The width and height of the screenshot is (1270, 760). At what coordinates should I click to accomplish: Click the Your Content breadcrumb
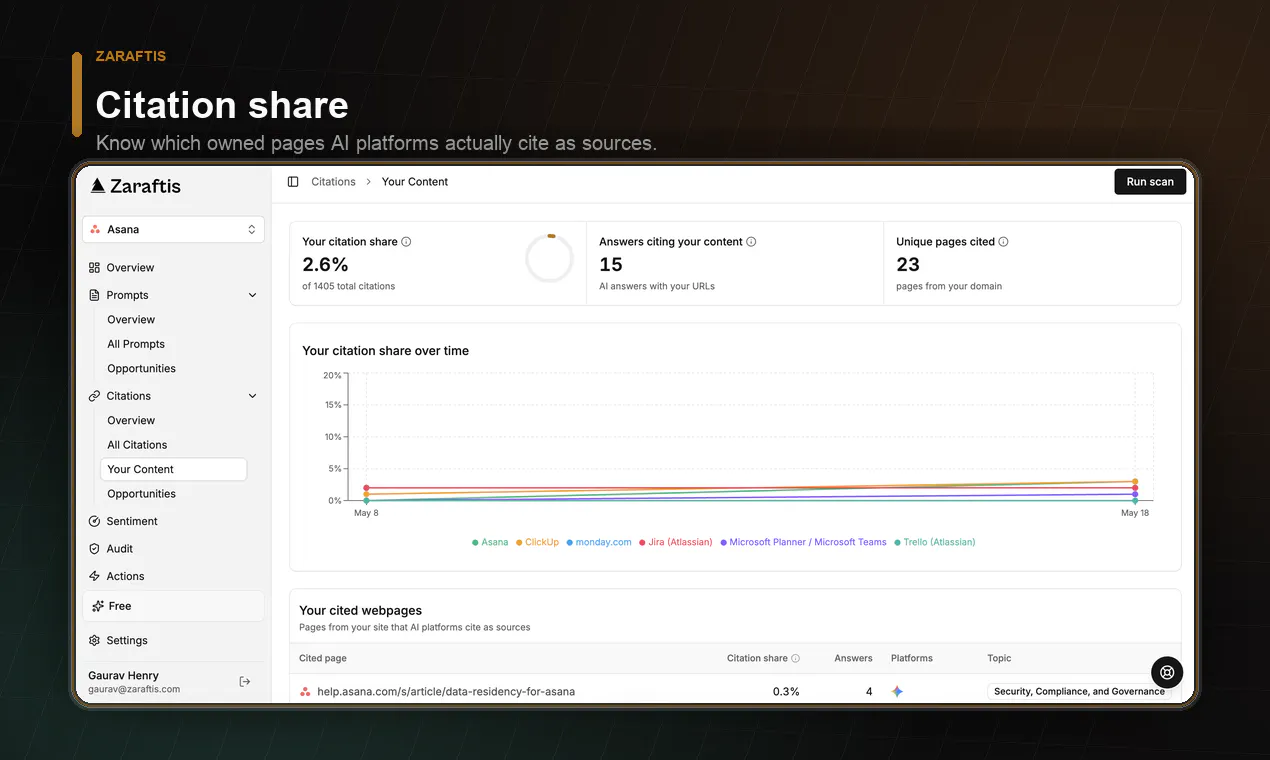pyautogui.click(x=415, y=182)
